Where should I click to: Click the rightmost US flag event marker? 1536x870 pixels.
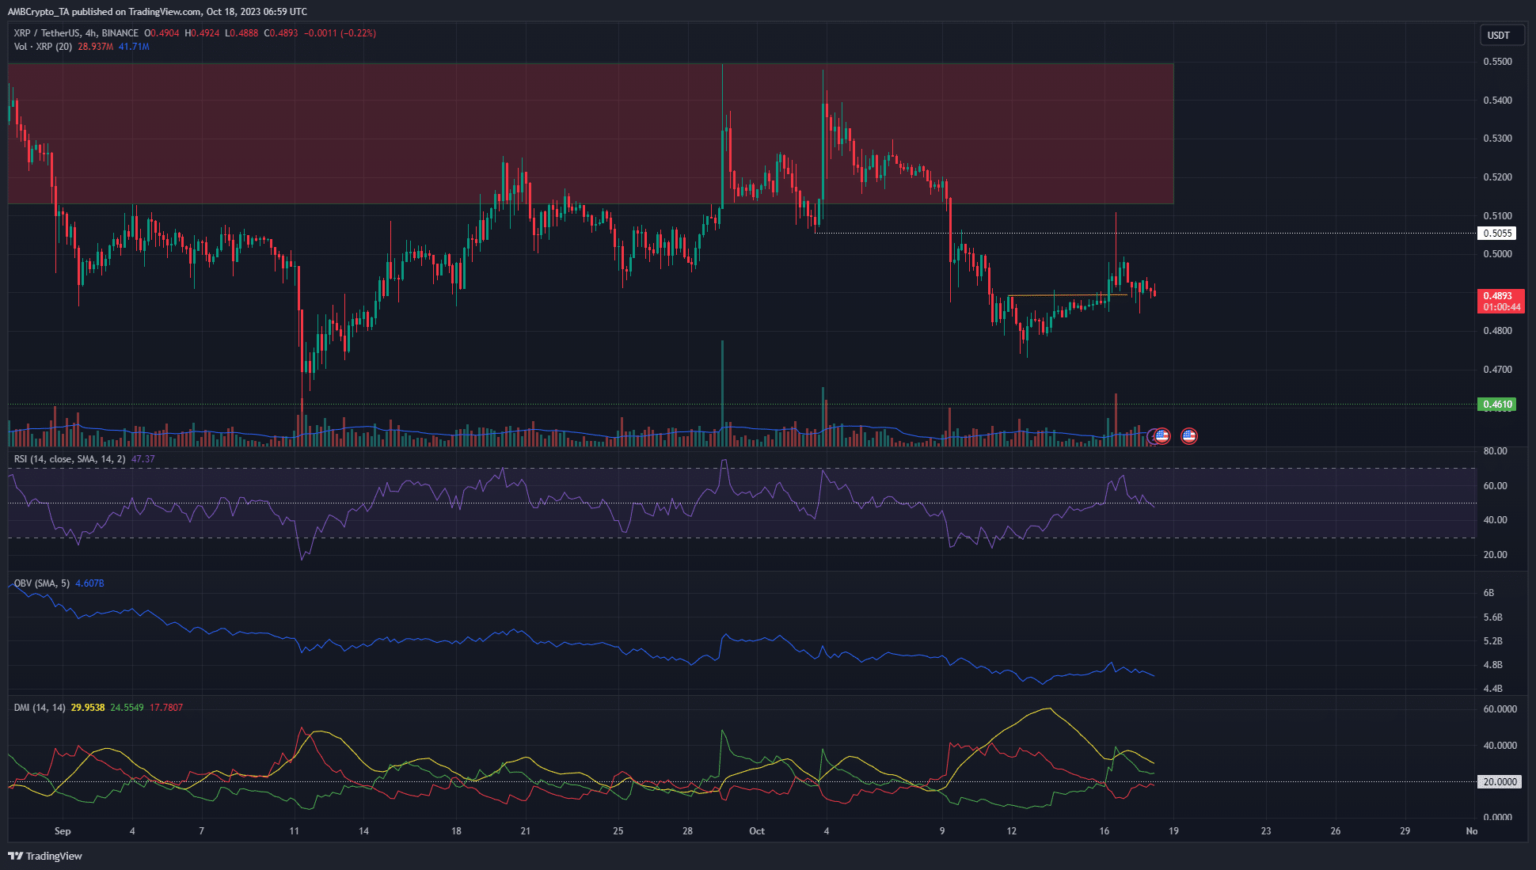coord(1189,436)
